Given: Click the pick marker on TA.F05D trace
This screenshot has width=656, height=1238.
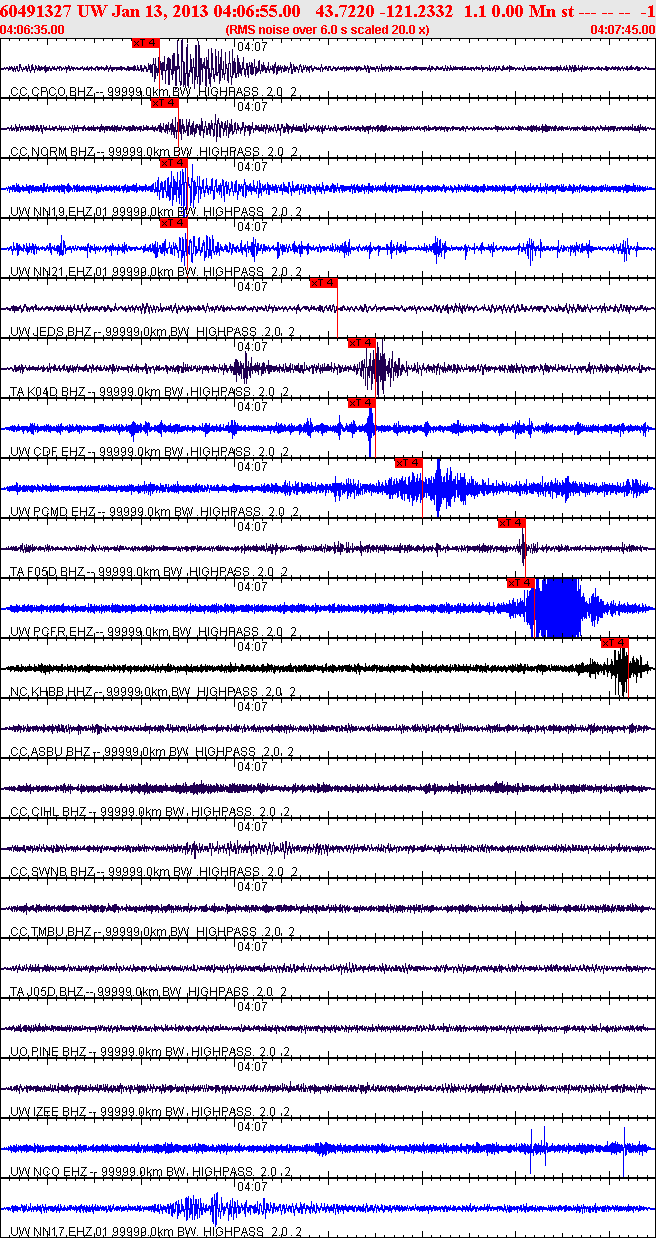Looking at the screenshot, I should coord(511,523).
